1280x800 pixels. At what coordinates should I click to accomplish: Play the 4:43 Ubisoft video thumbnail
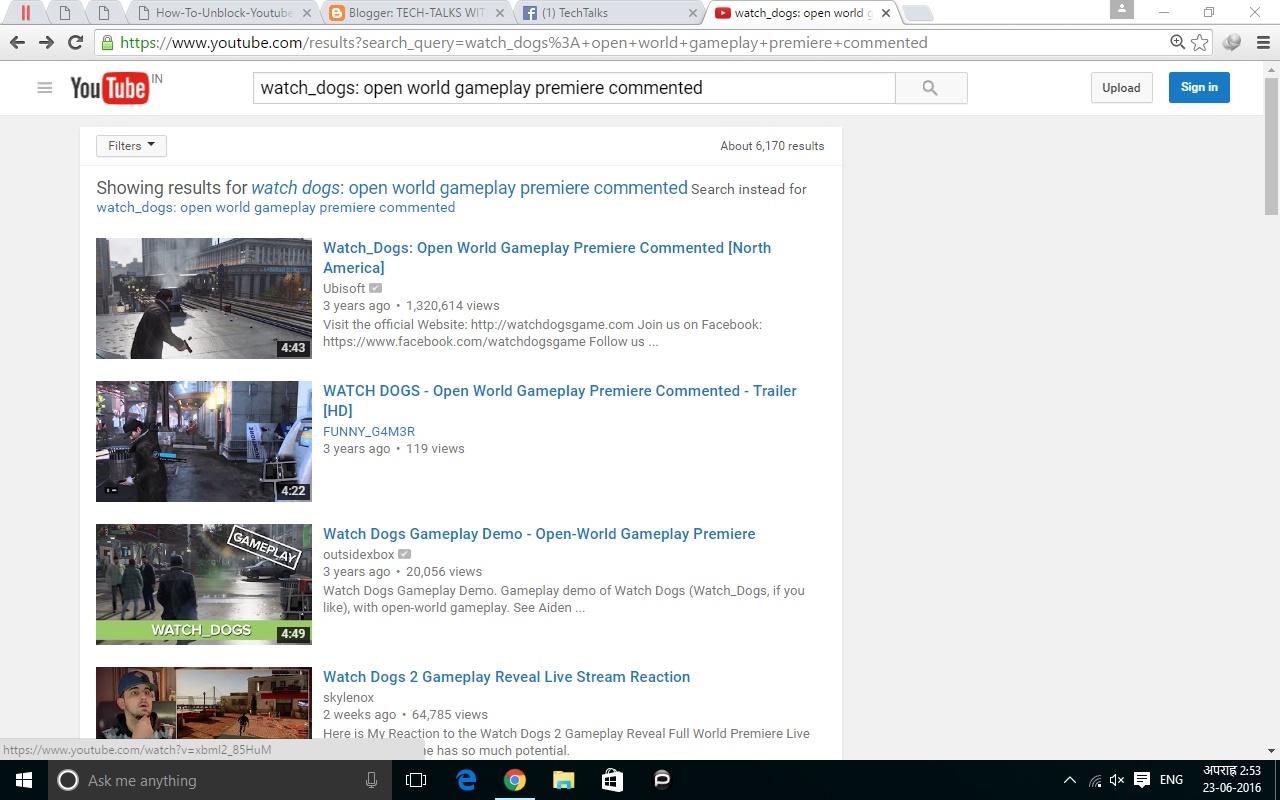204,298
